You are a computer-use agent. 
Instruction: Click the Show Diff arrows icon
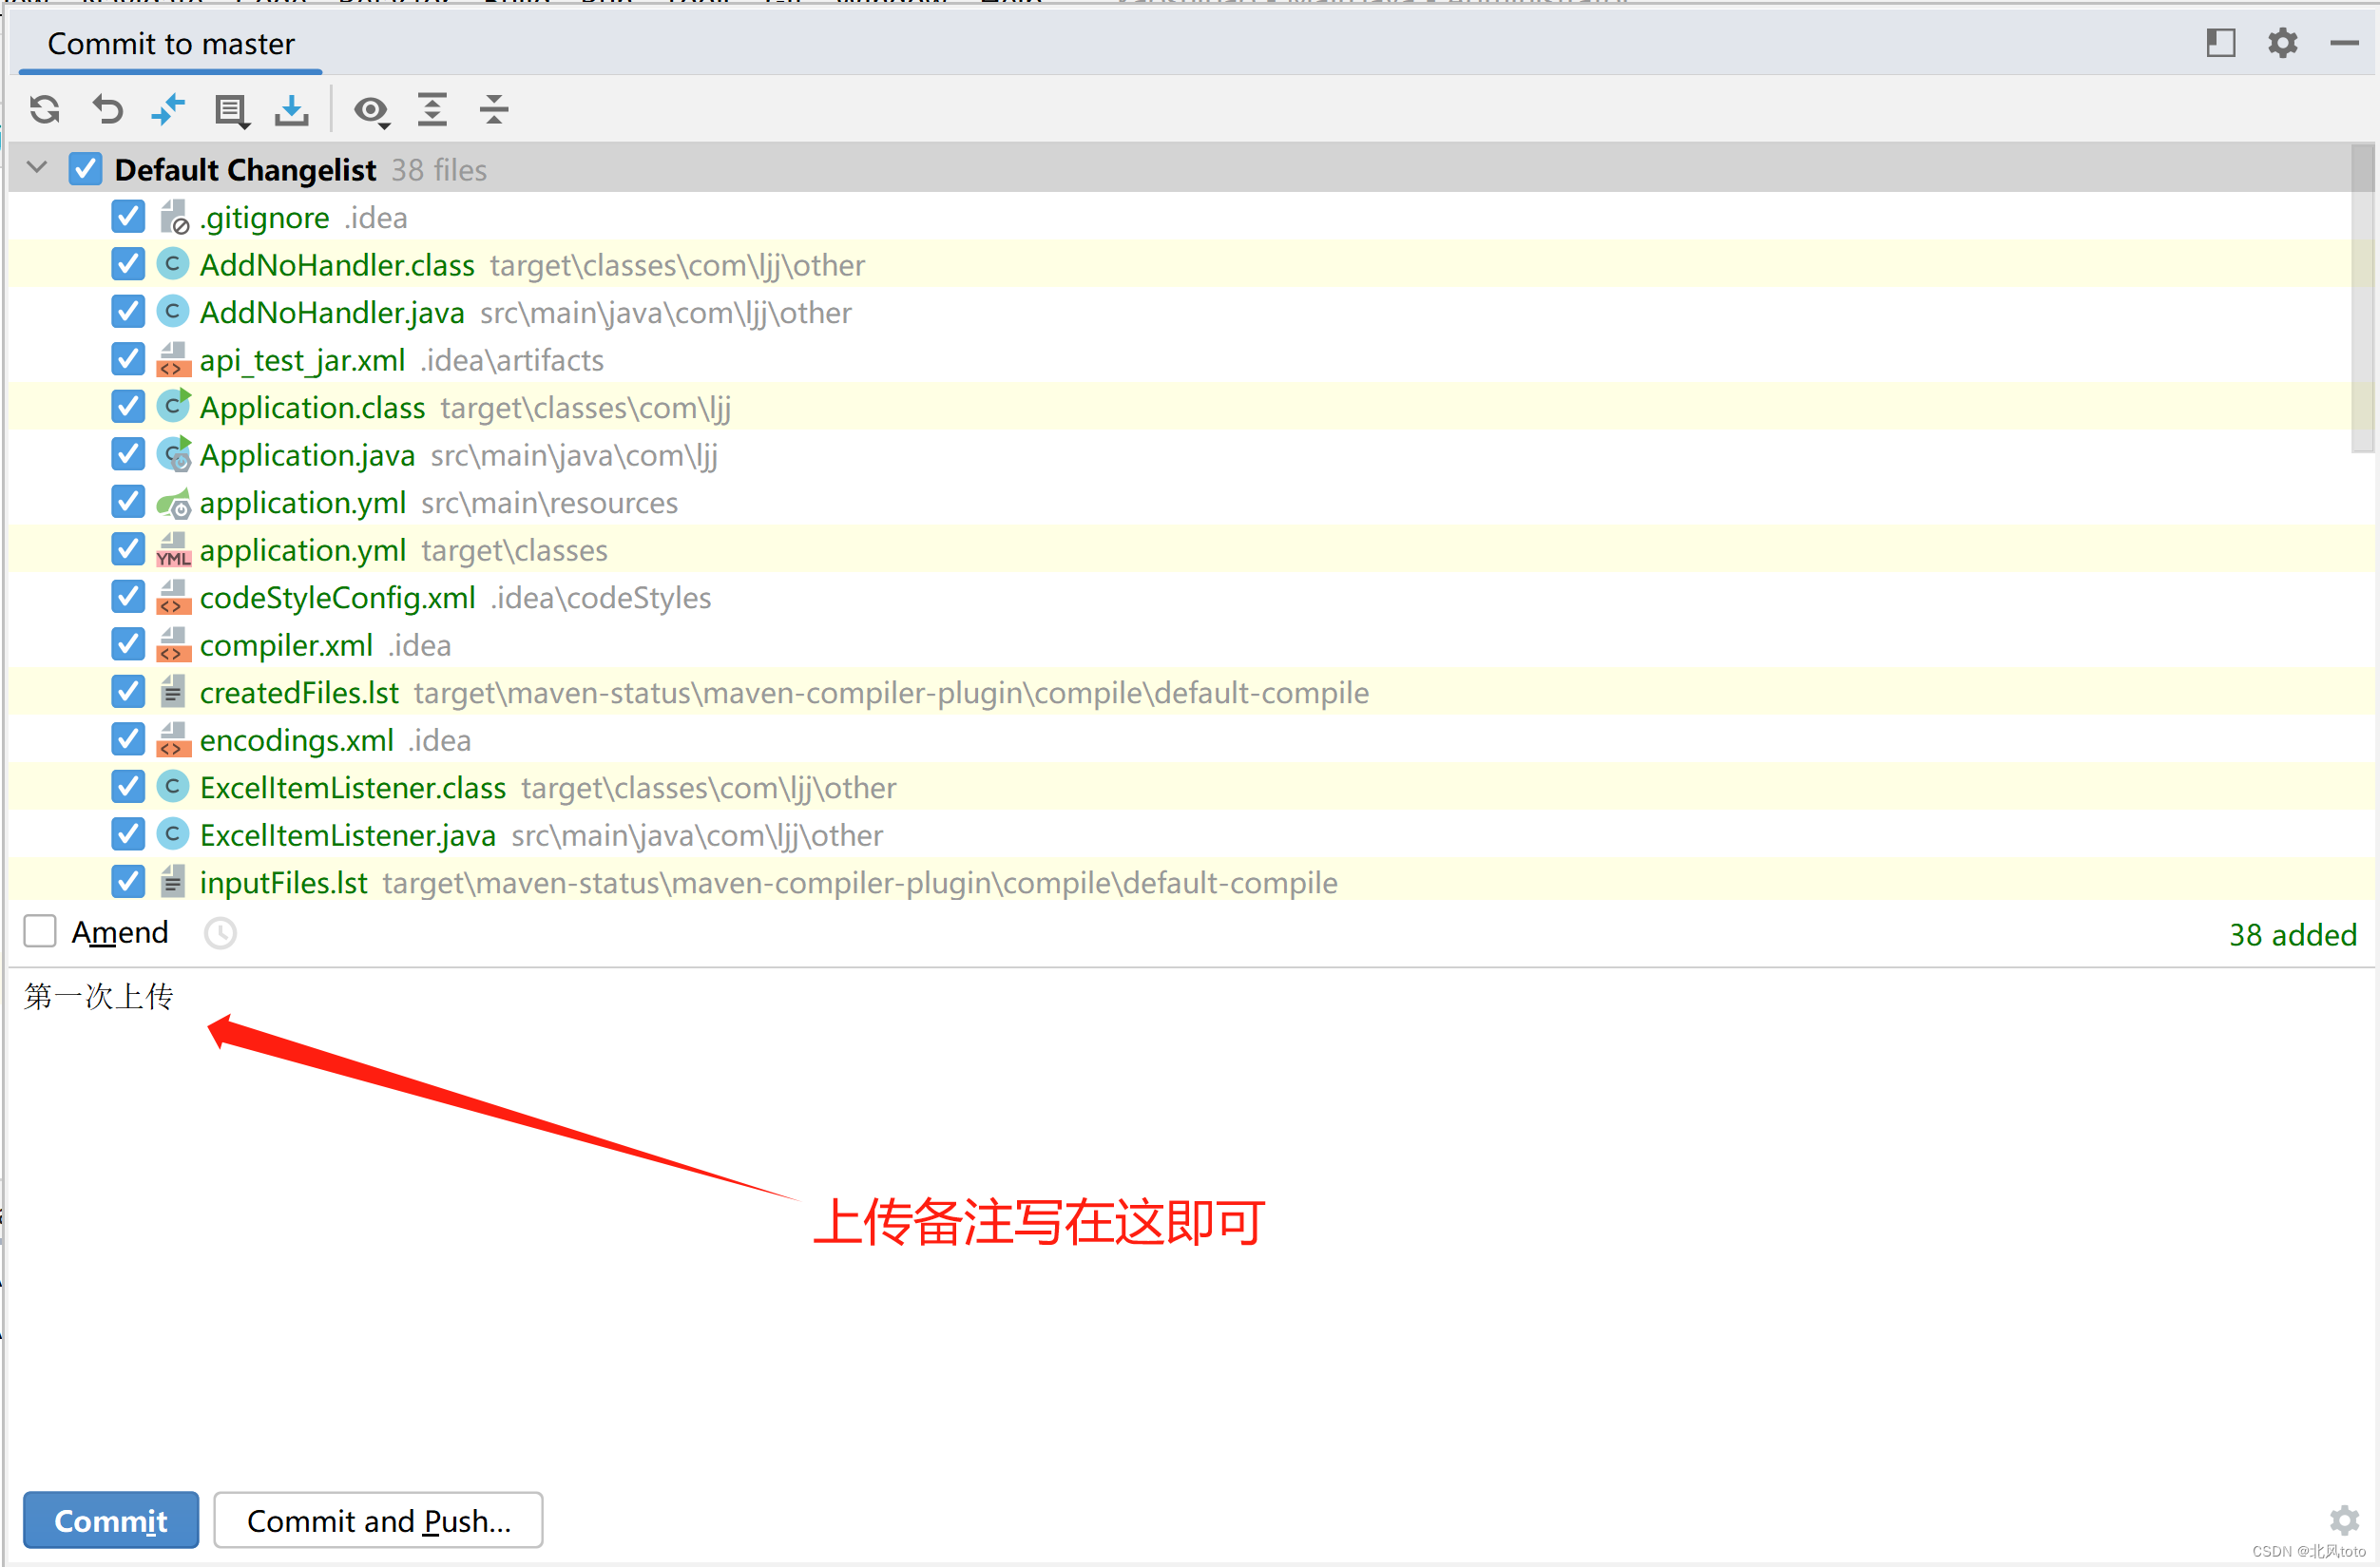tap(169, 109)
